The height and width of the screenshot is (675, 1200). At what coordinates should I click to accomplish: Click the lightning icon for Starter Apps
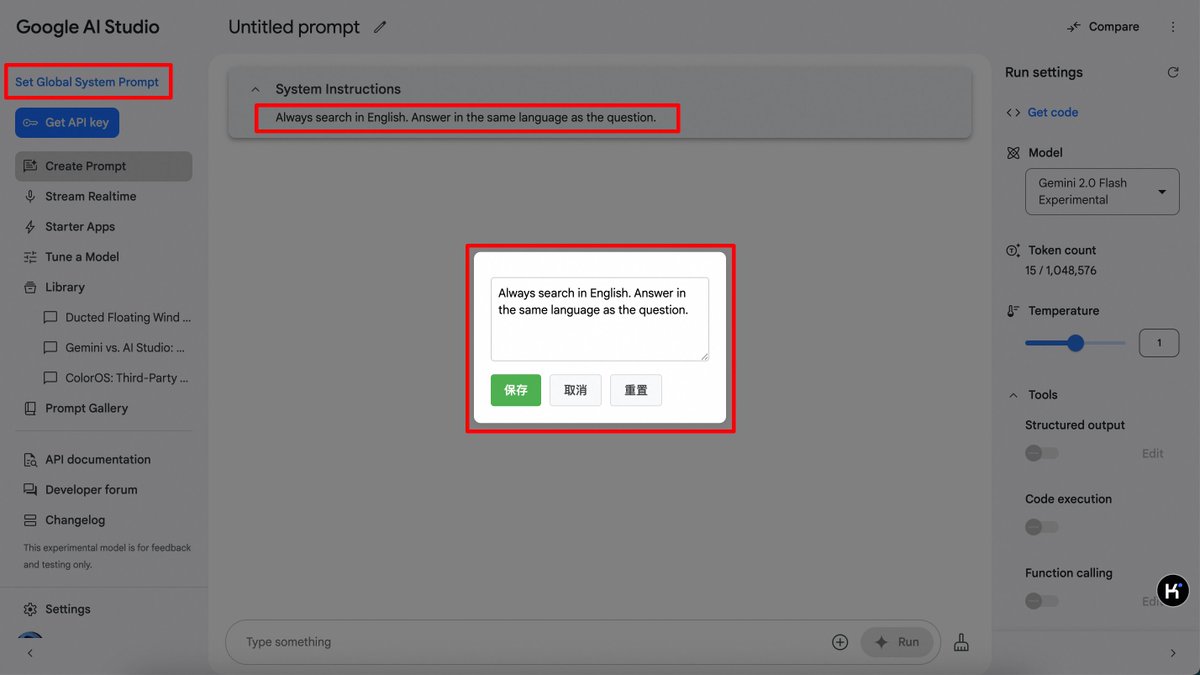coord(30,227)
